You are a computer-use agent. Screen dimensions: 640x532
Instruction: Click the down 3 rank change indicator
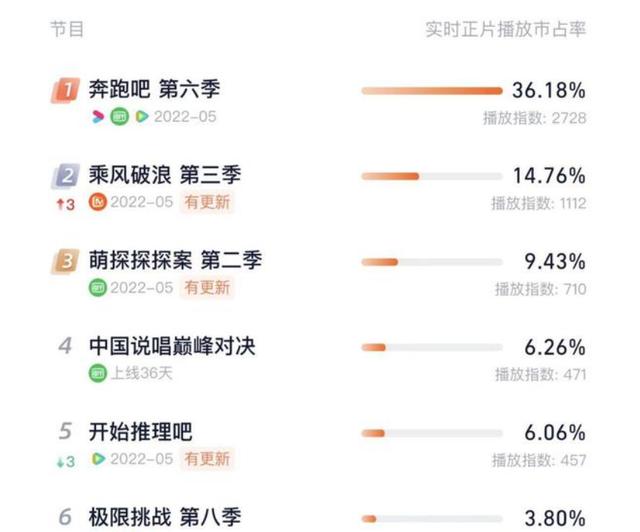click(x=66, y=462)
